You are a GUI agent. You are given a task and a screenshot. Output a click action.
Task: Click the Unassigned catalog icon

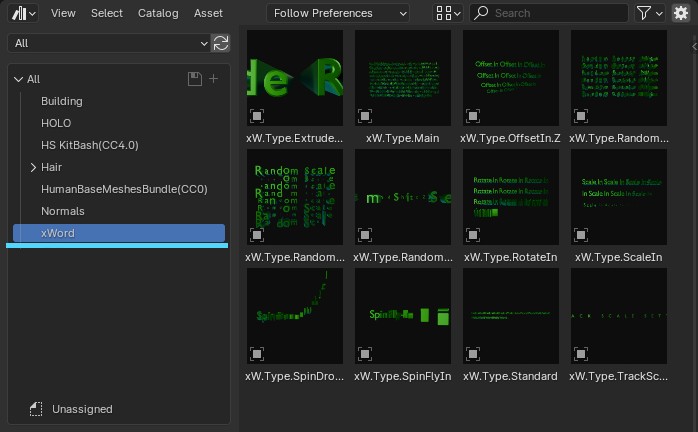35,409
